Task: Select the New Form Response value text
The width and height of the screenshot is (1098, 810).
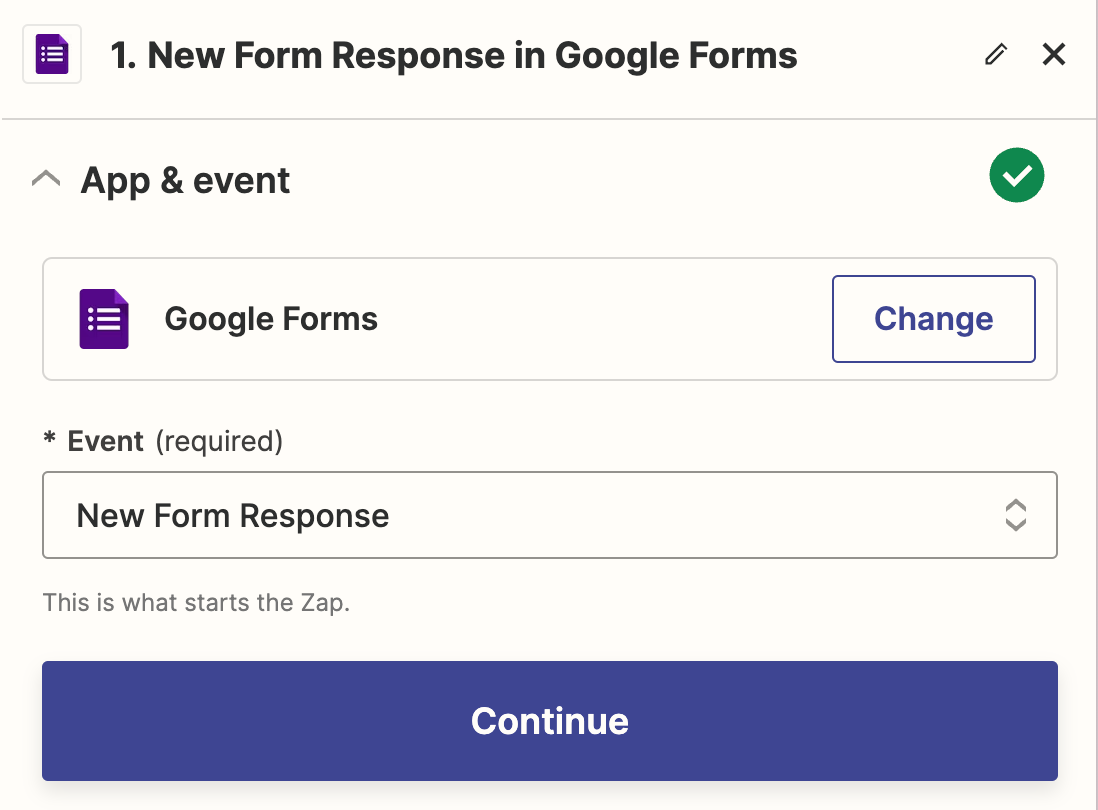Action: (x=233, y=516)
